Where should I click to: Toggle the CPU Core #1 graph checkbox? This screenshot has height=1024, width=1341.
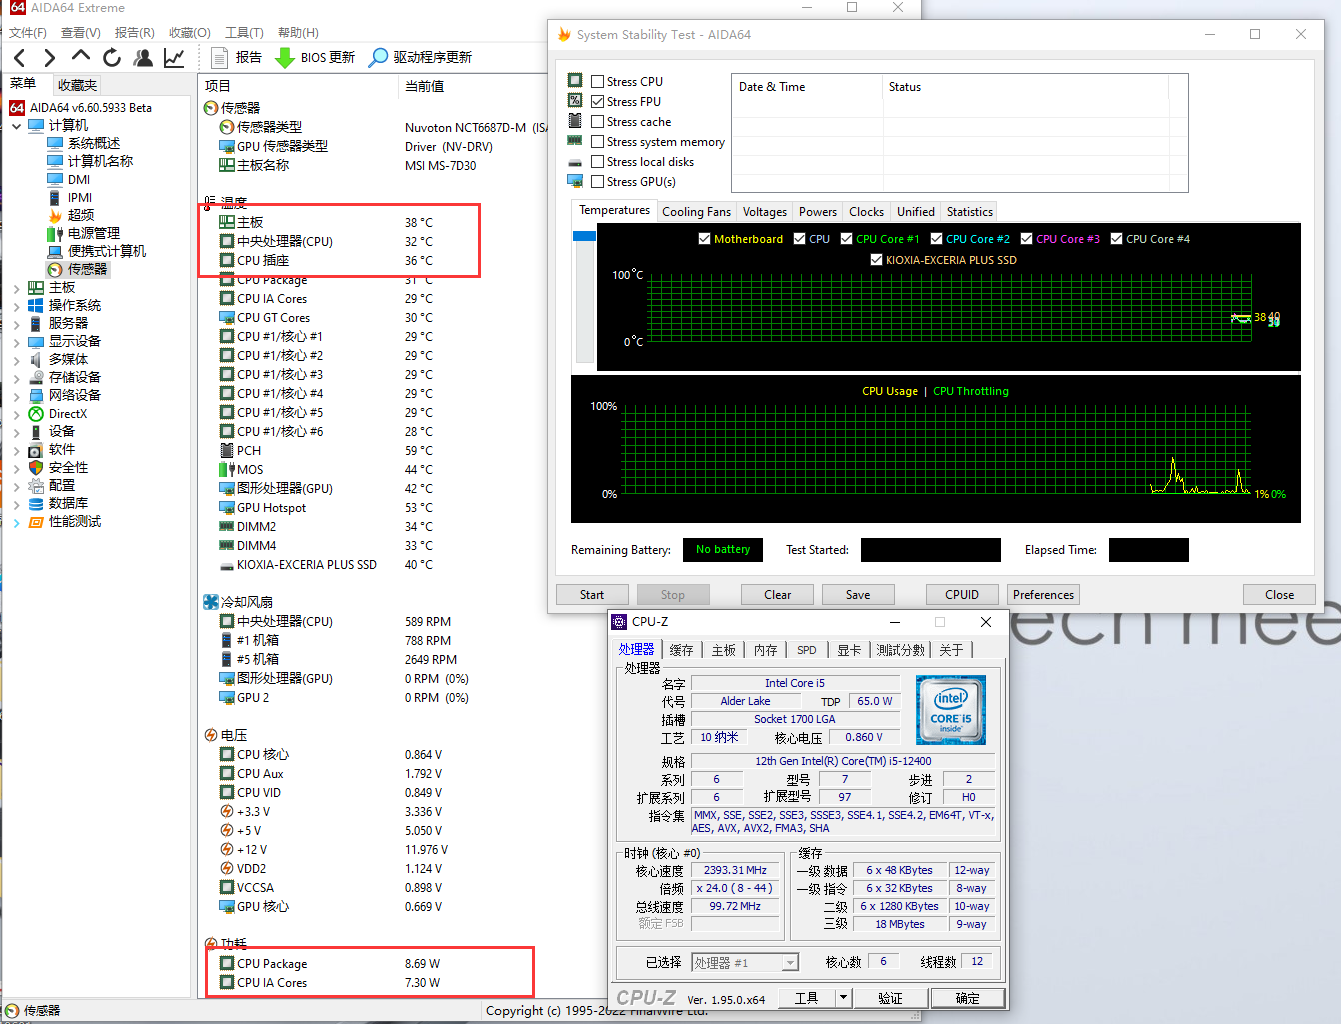coord(846,239)
